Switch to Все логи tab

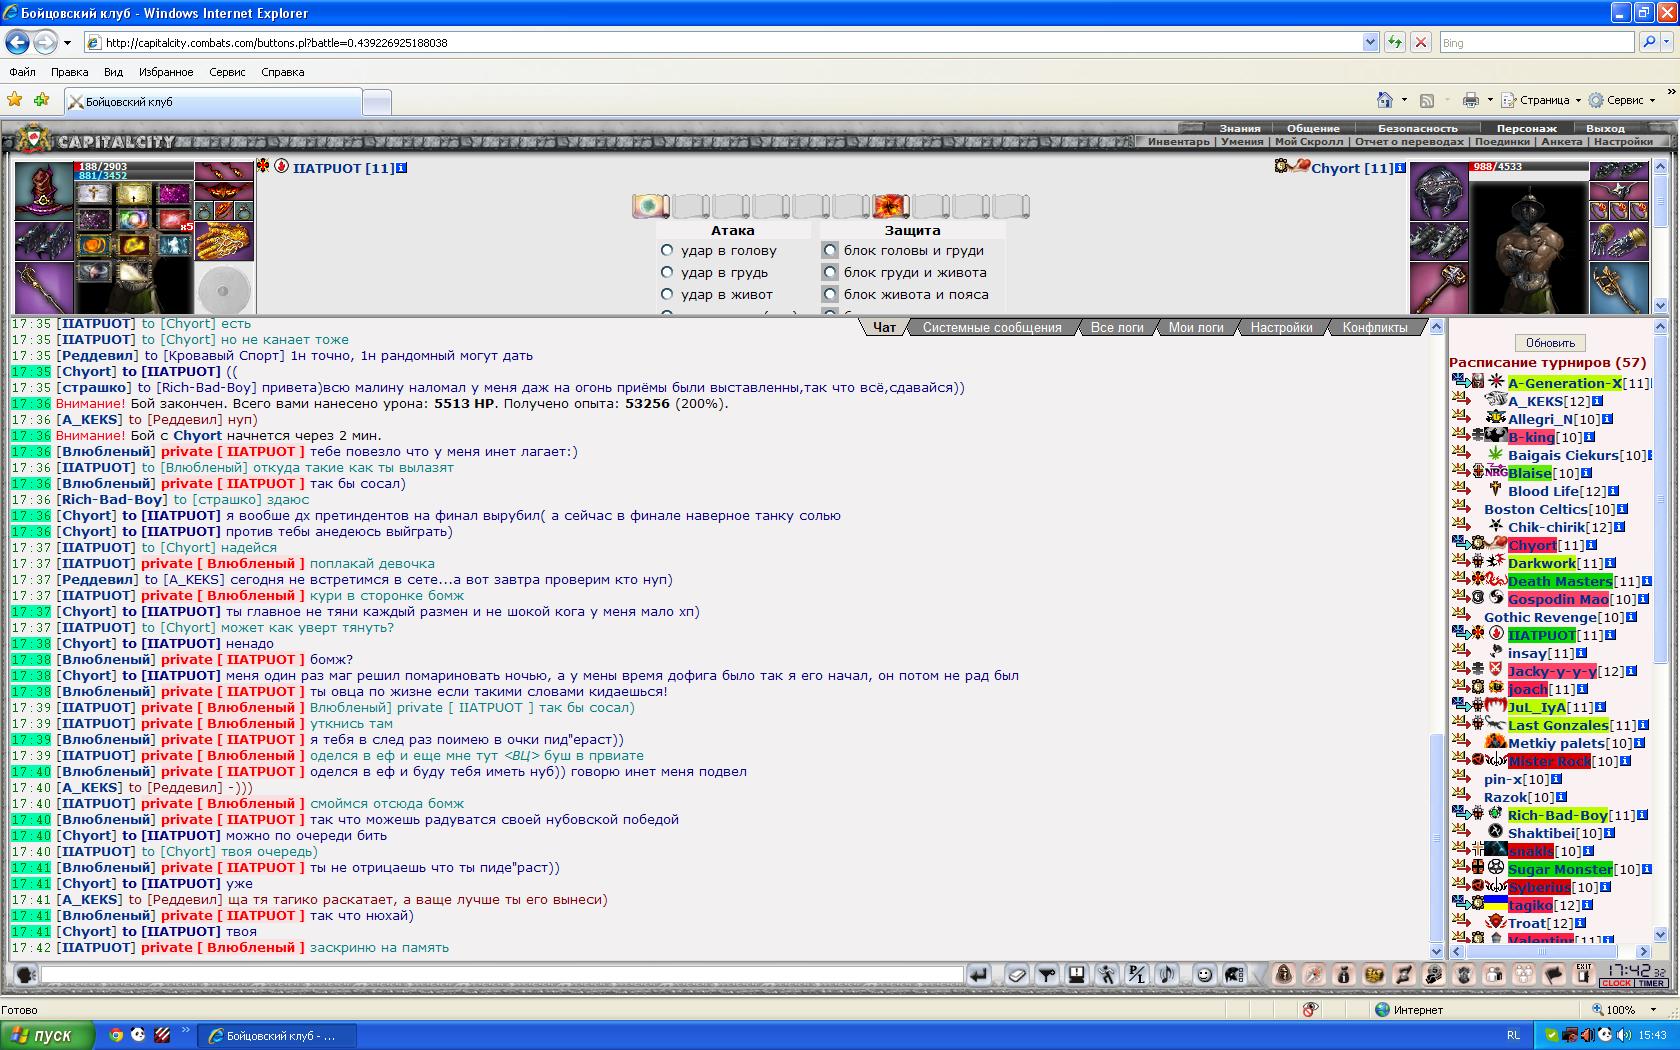pyautogui.click(x=1117, y=327)
